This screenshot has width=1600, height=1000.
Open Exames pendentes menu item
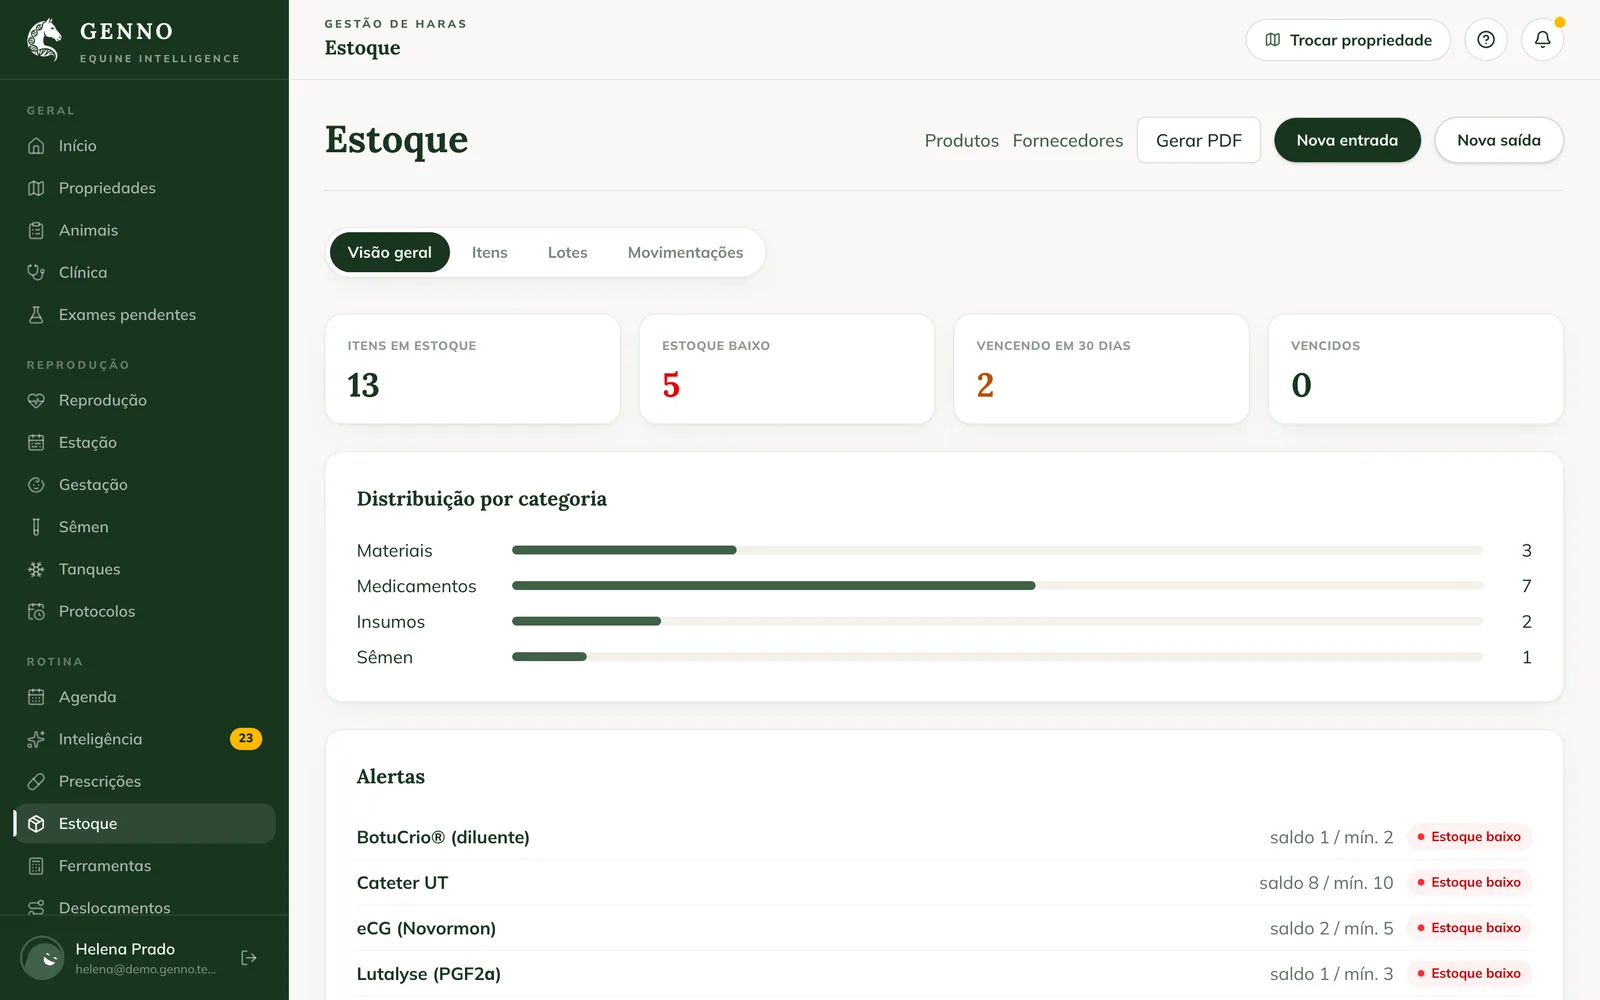[x=145, y=315]
